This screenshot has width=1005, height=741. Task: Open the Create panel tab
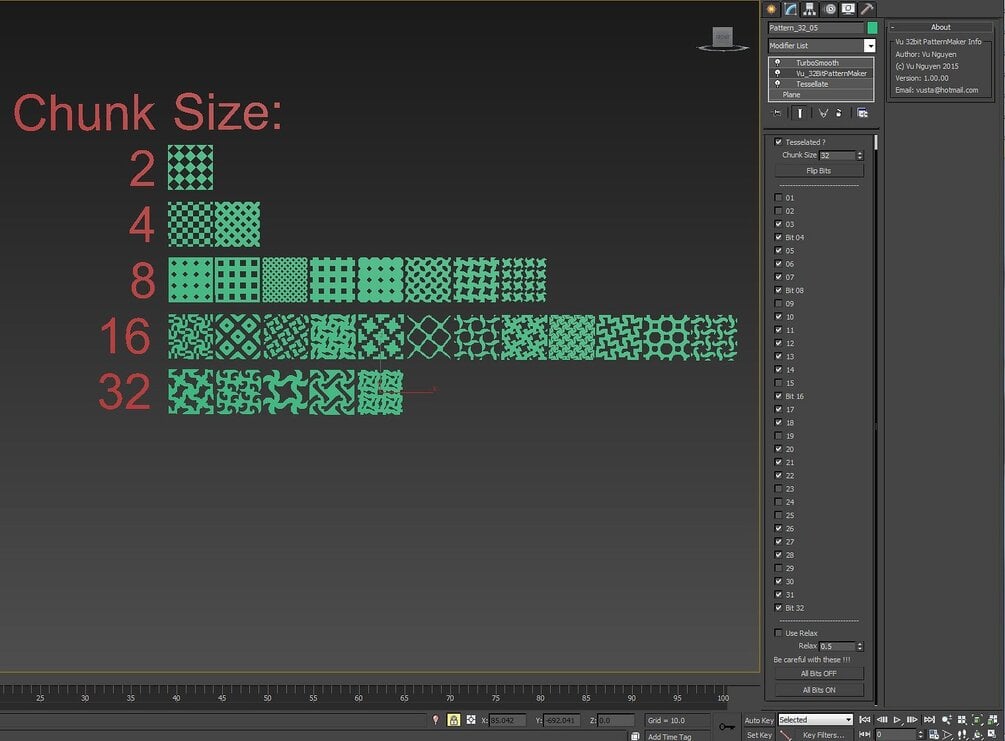(772, 9)
